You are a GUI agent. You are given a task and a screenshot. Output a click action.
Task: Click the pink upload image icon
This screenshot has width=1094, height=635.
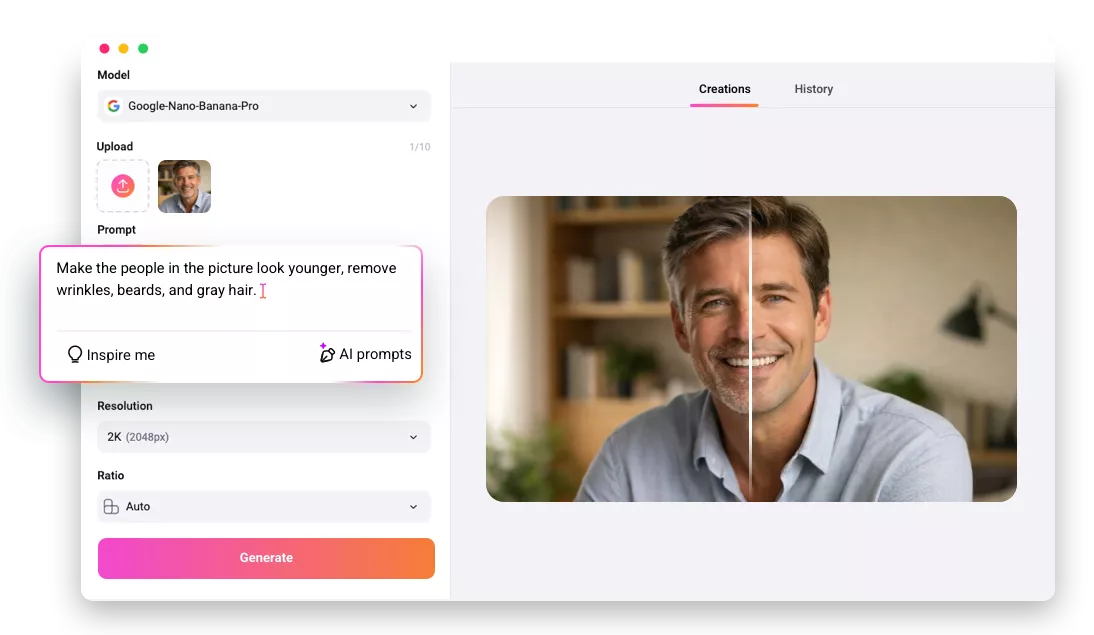click(123, 186)
